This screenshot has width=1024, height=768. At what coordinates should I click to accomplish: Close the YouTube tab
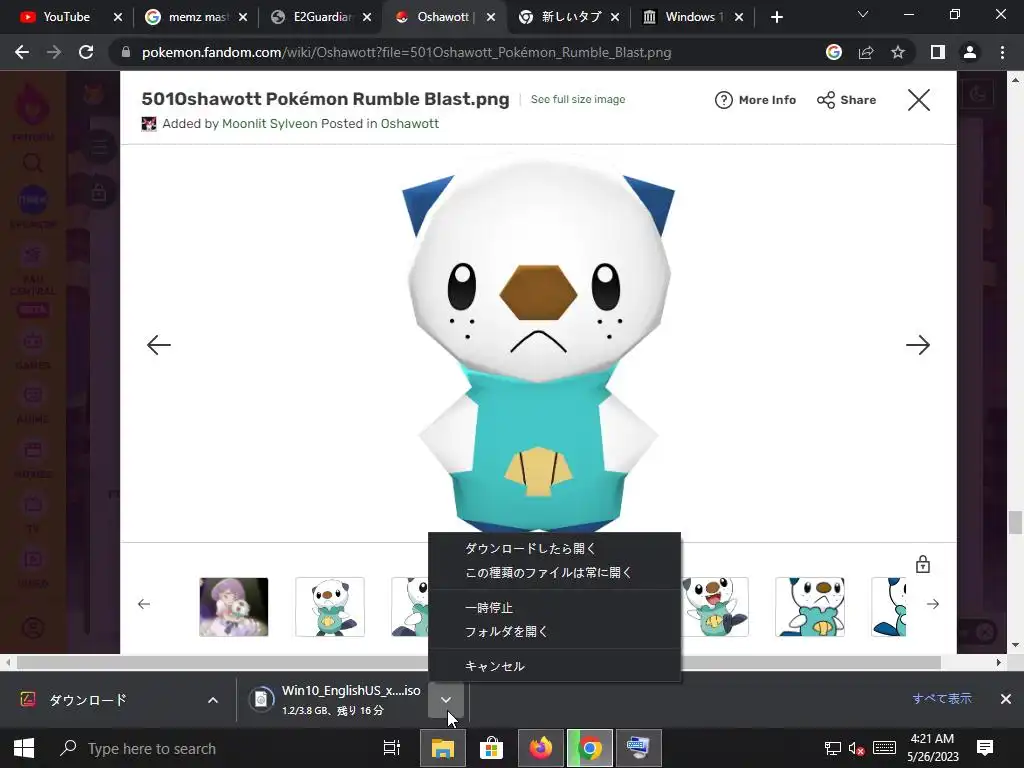(118, 17)
